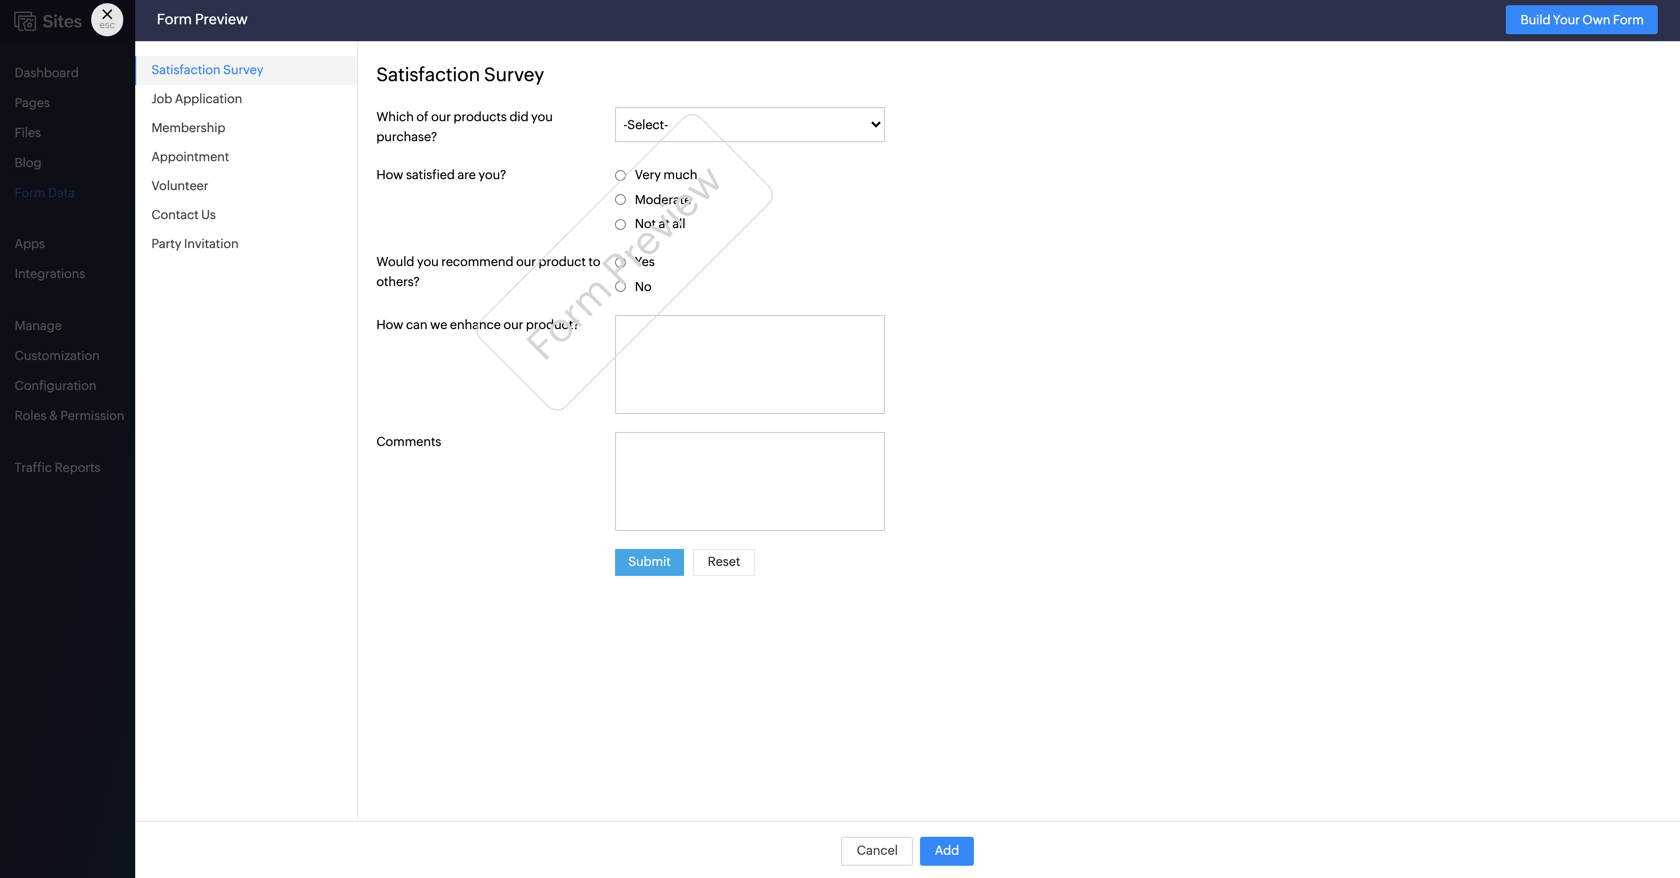Open the product purchase dropdown
This screenshot has width=1680, height=878.
click(x=749, y=125)
